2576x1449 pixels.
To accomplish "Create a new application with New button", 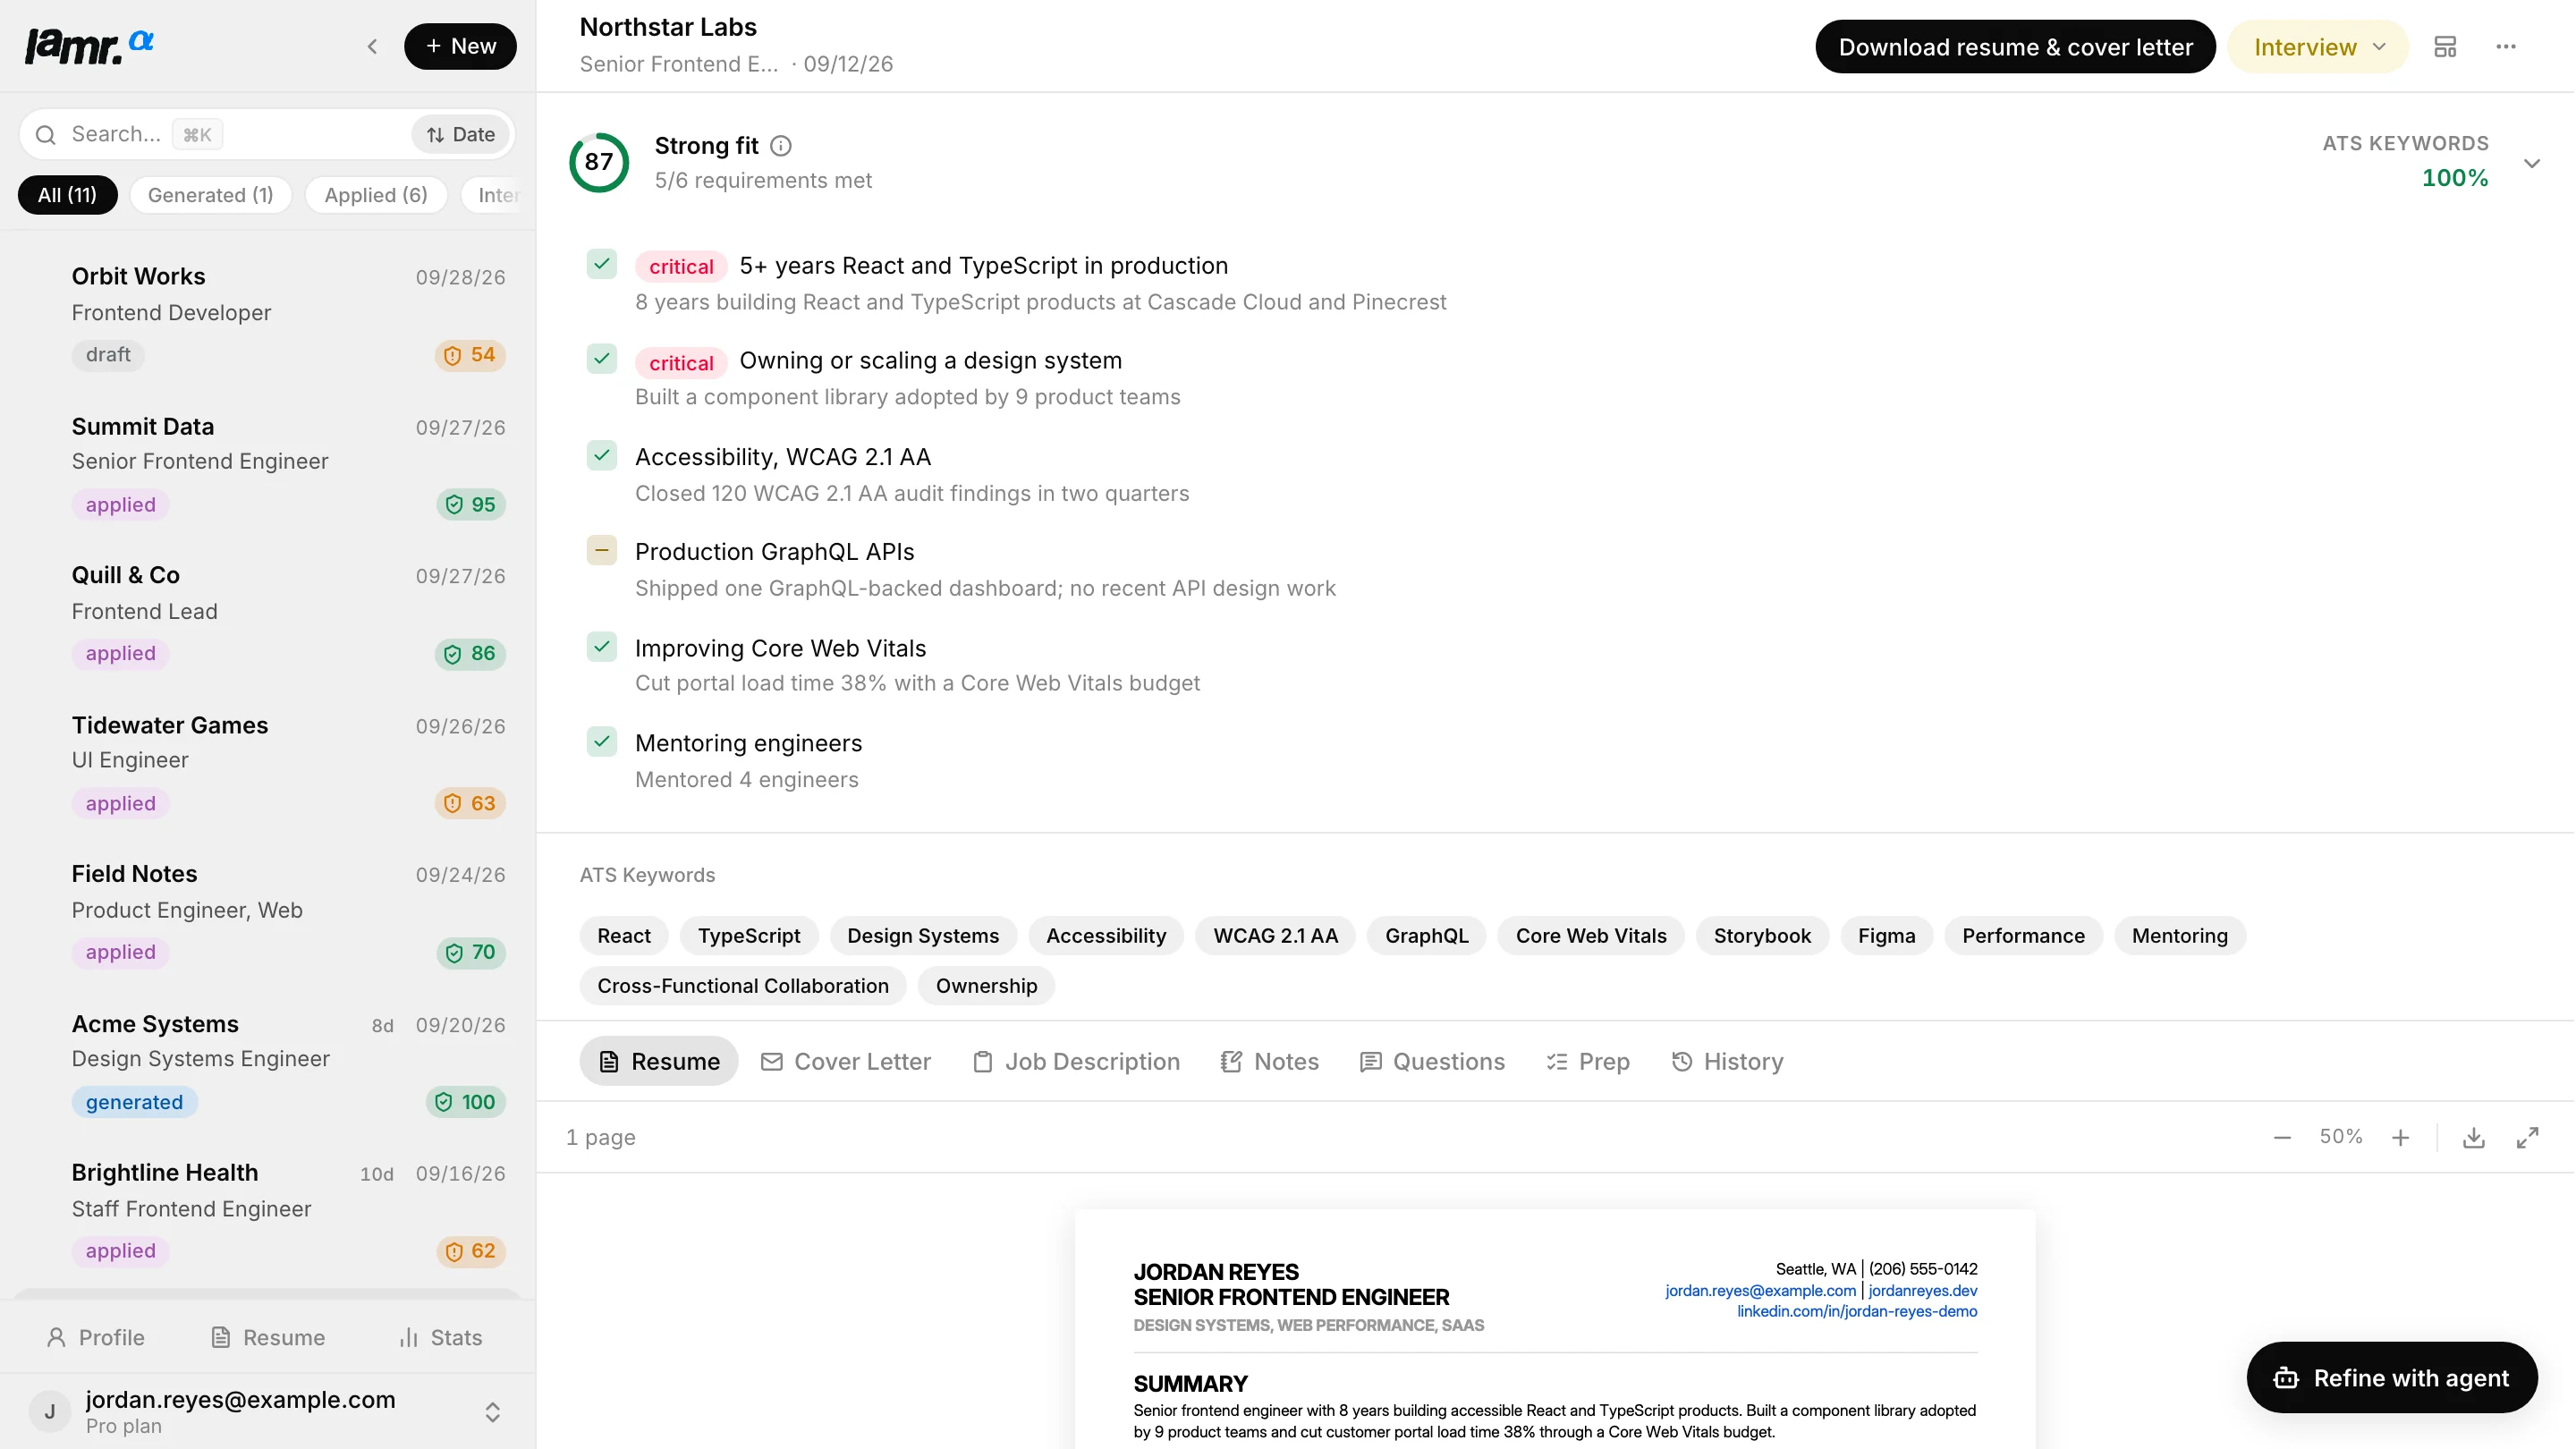I will (460, 46).
